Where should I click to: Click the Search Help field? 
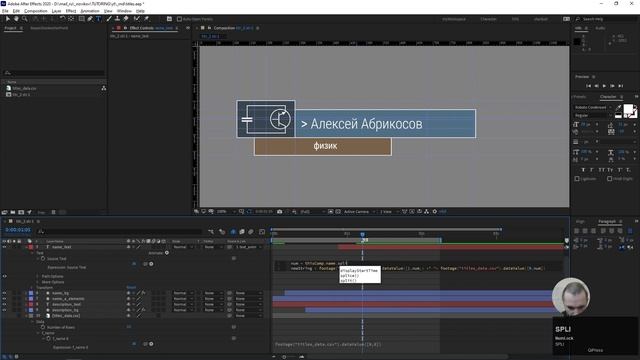pos(606,19)
